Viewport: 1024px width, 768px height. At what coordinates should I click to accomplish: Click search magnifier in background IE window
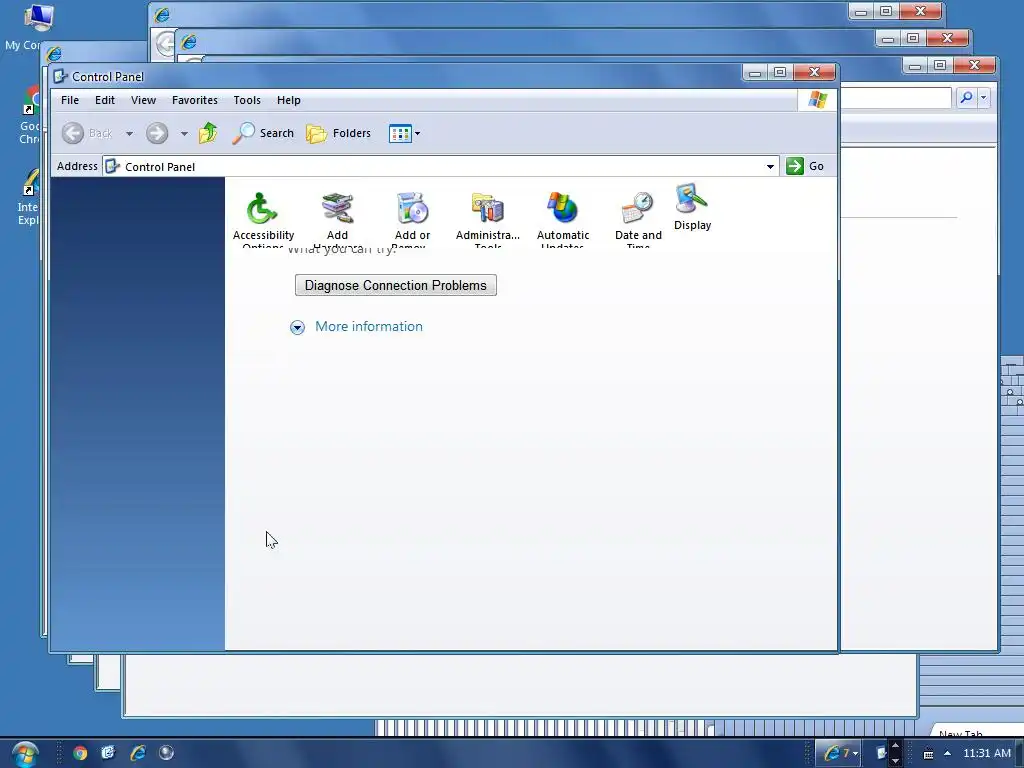pyautogui.click(x=967, y=98)
